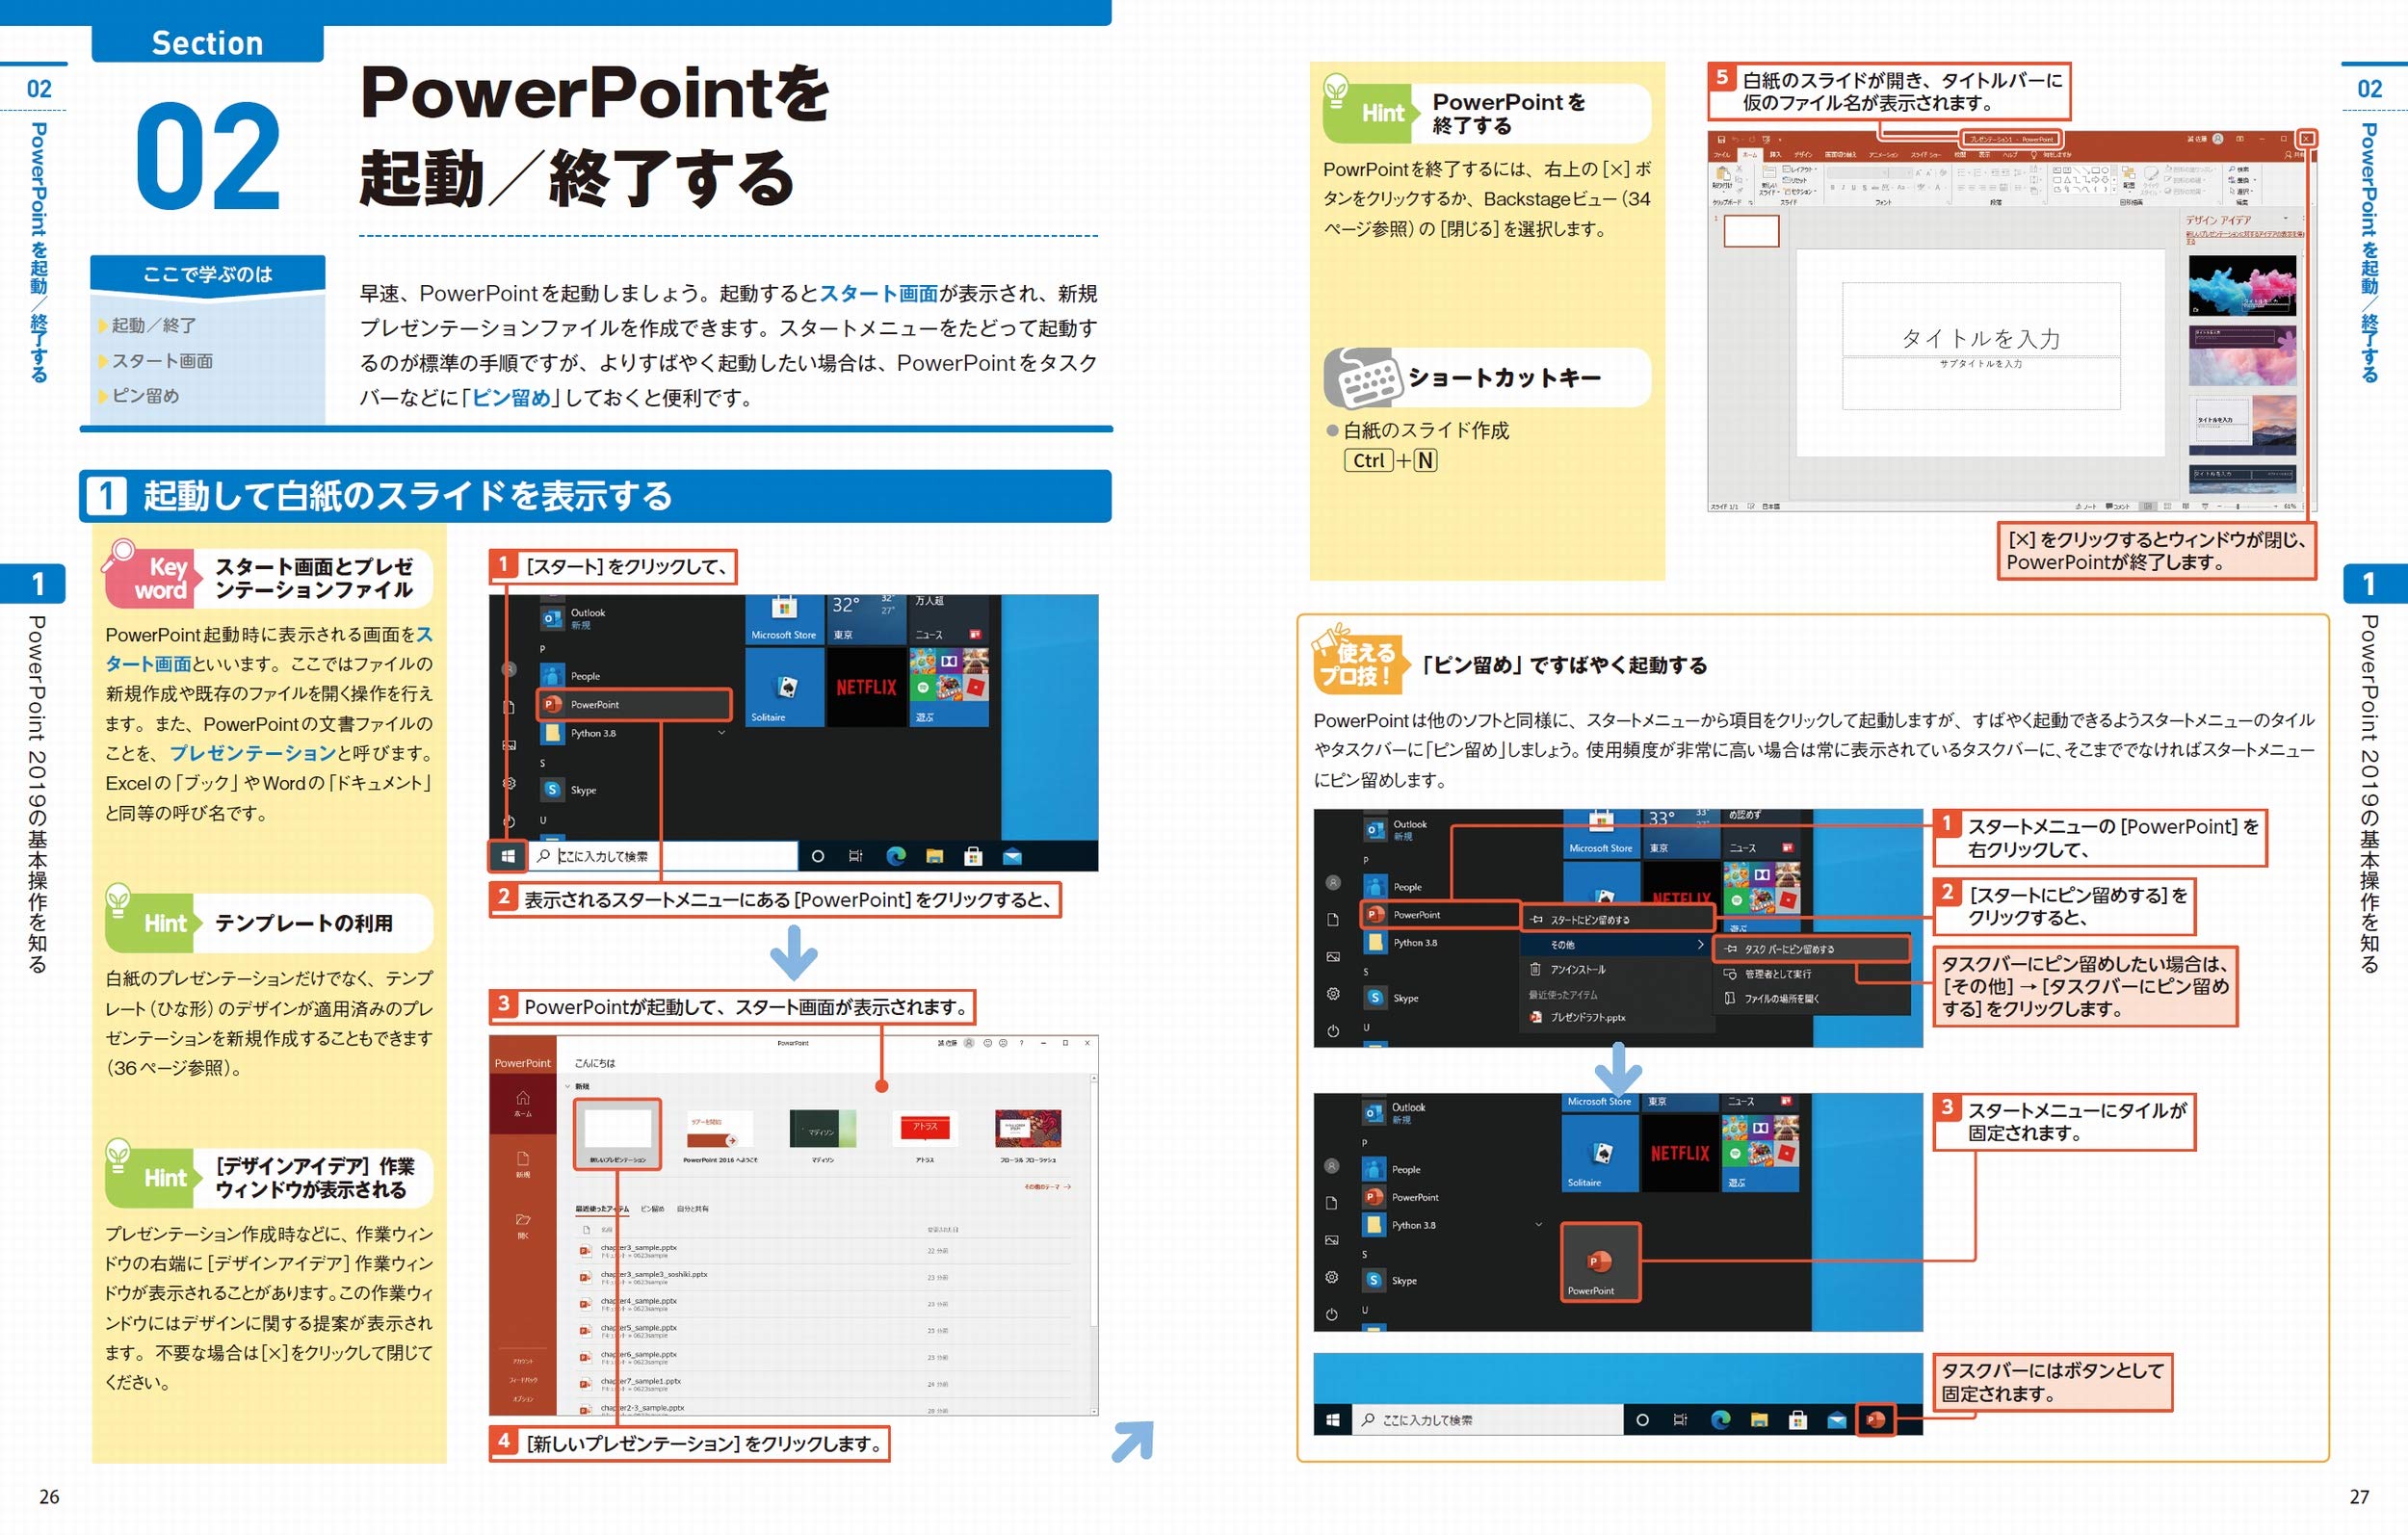
Task: Toggle the ノート pane in the status bar
Action: click(2087, 507)
